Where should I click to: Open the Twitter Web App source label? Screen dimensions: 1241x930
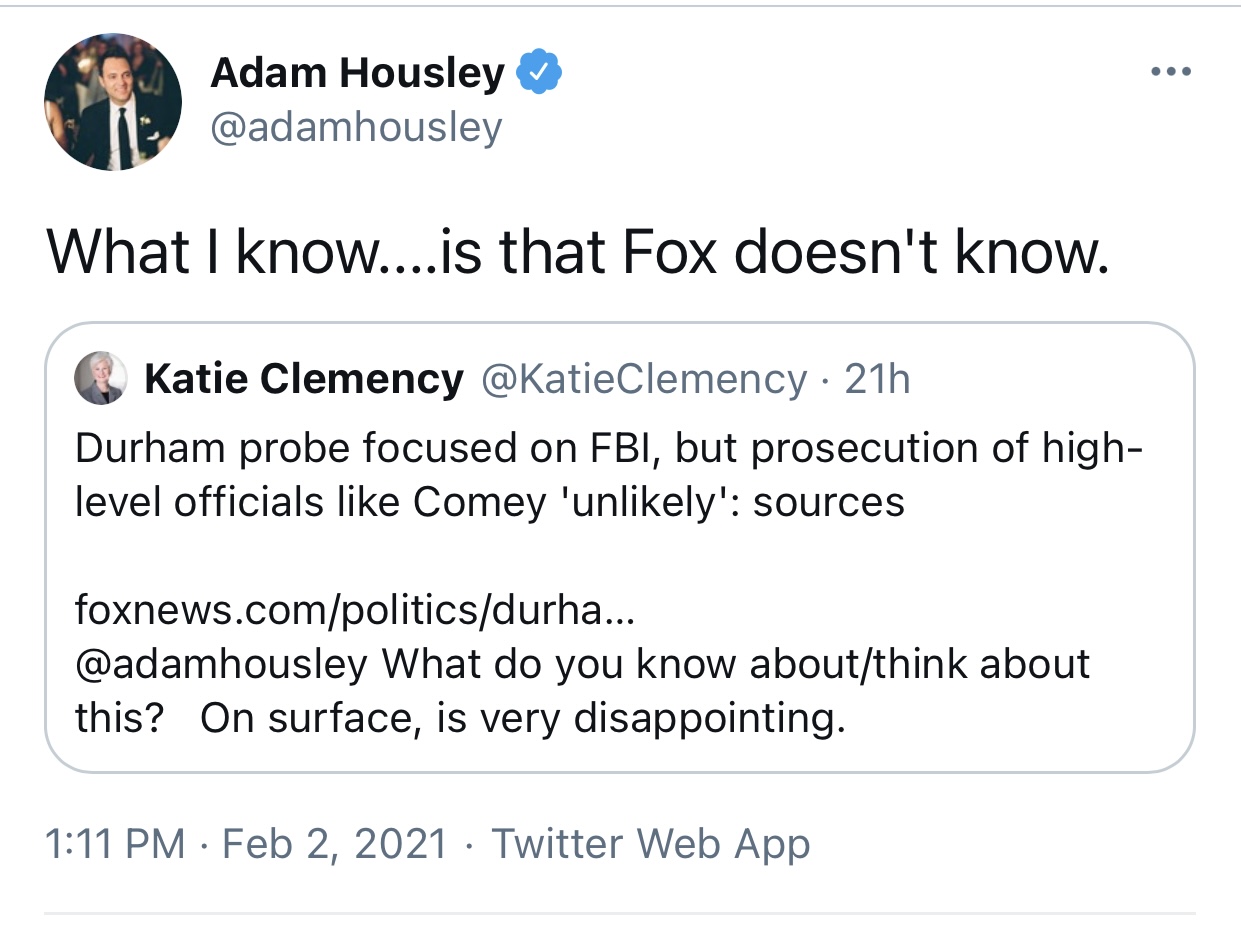(650, 844)
